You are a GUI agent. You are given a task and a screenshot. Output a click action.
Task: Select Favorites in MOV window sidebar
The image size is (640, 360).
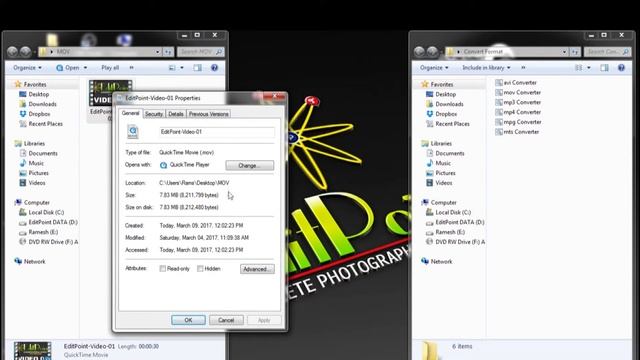coord(31,84)
